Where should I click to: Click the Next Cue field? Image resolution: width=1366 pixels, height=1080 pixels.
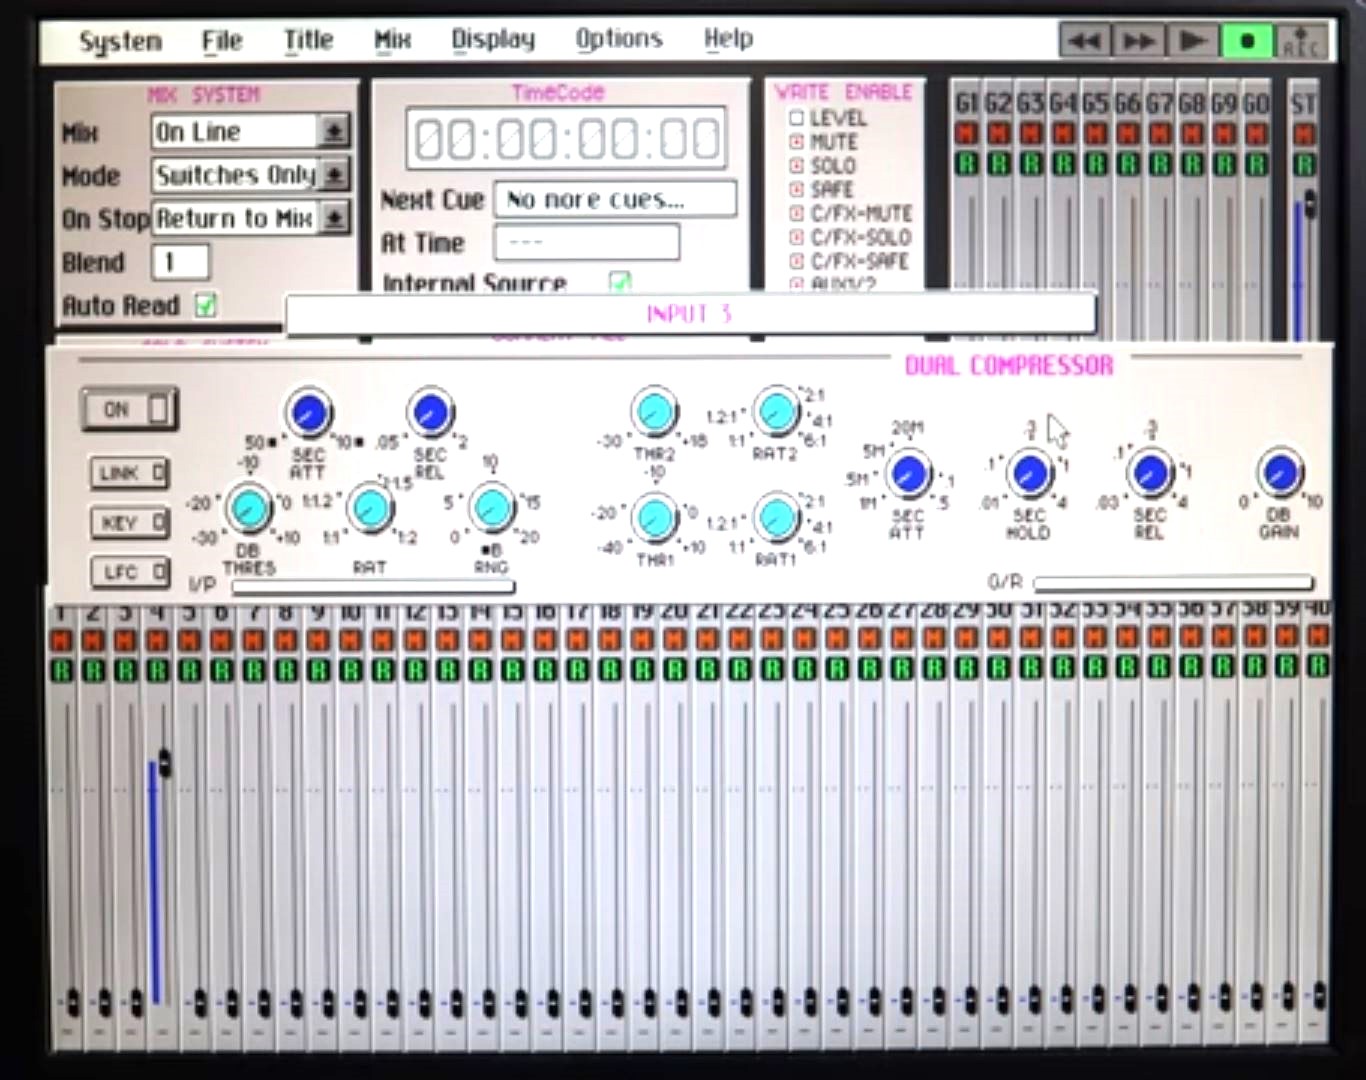615,199
